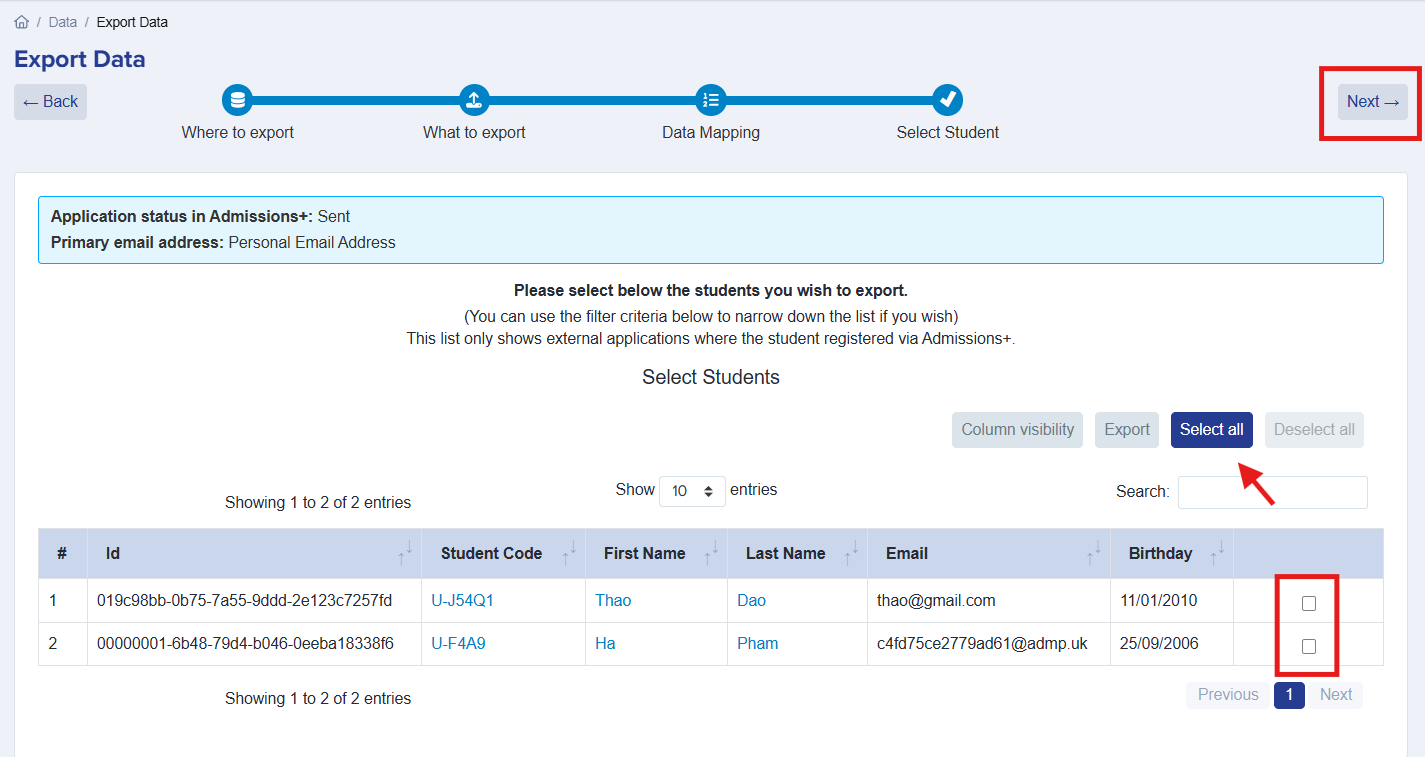Open the Pham last name link
The image size is (1425, 757).
click(x=757, y=644)
